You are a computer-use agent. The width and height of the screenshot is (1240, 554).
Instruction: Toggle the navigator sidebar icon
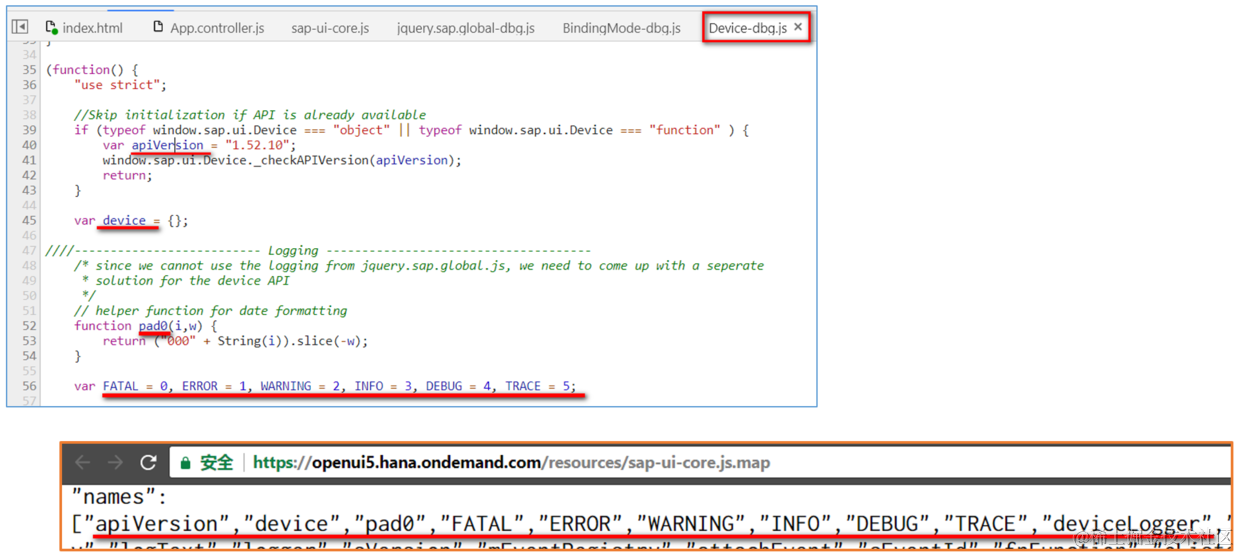20,27
